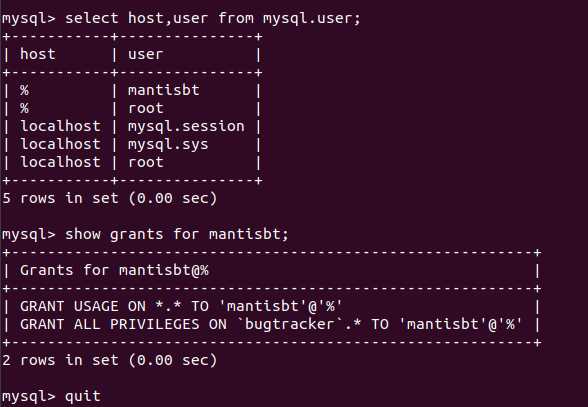Click the 'Grants for mantisbt@%' header
Viewport: 588px width, 407px height.
point(114,270)
